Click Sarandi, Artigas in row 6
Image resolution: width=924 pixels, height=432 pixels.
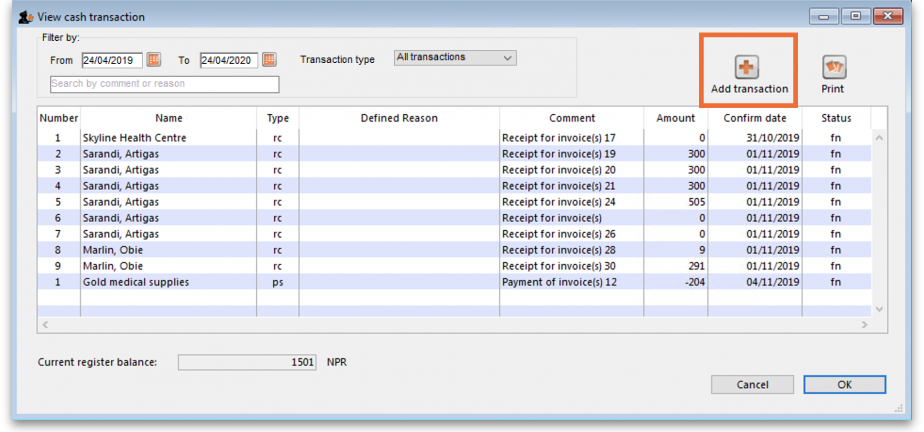[x=121, y=218]
